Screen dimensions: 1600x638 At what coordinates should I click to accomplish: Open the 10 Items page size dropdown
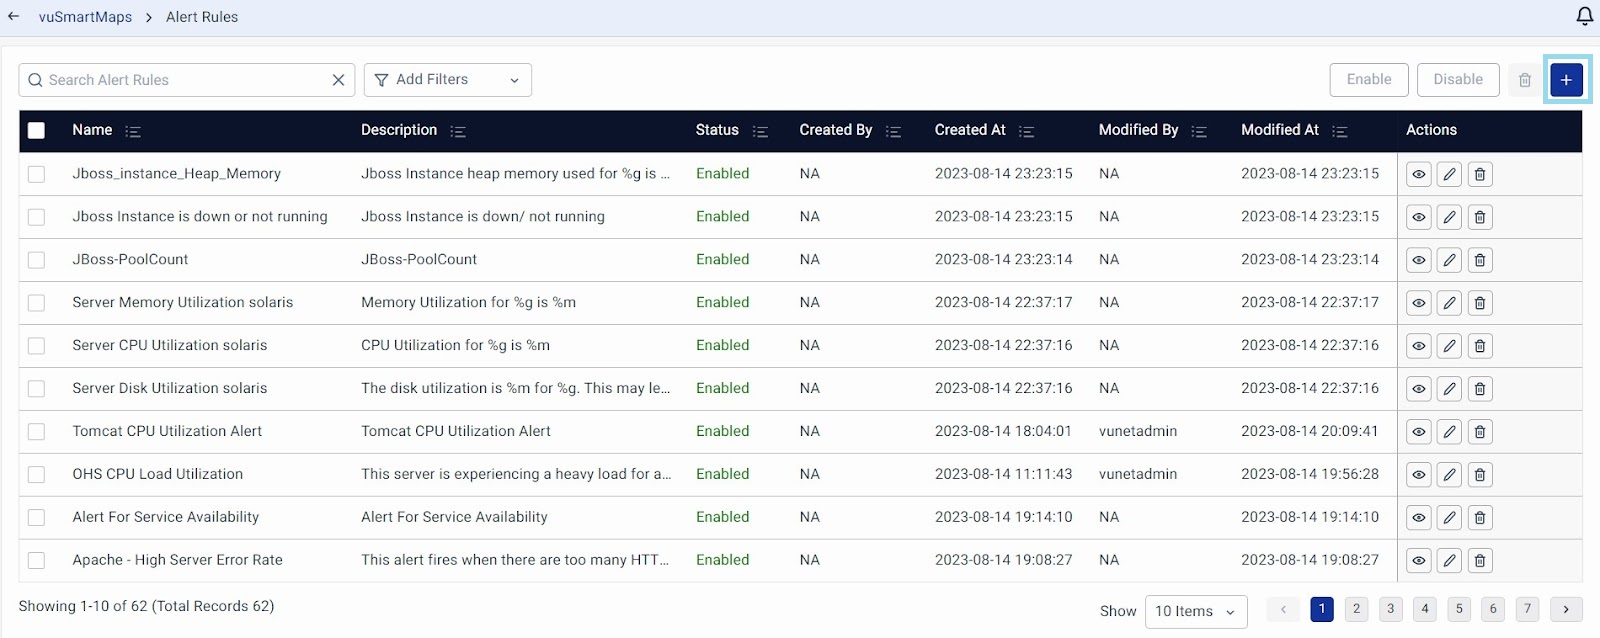(1195, 611)
